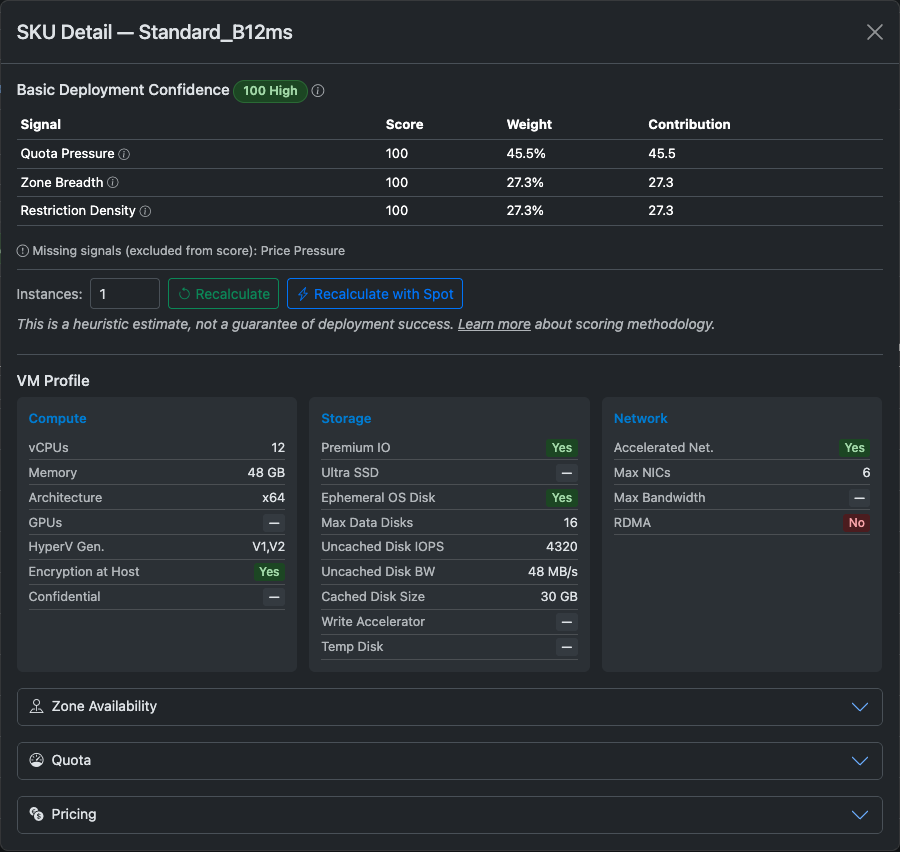Select the Ephemeral OS Disk row
The image size is (900, 852).
point(448,497)
